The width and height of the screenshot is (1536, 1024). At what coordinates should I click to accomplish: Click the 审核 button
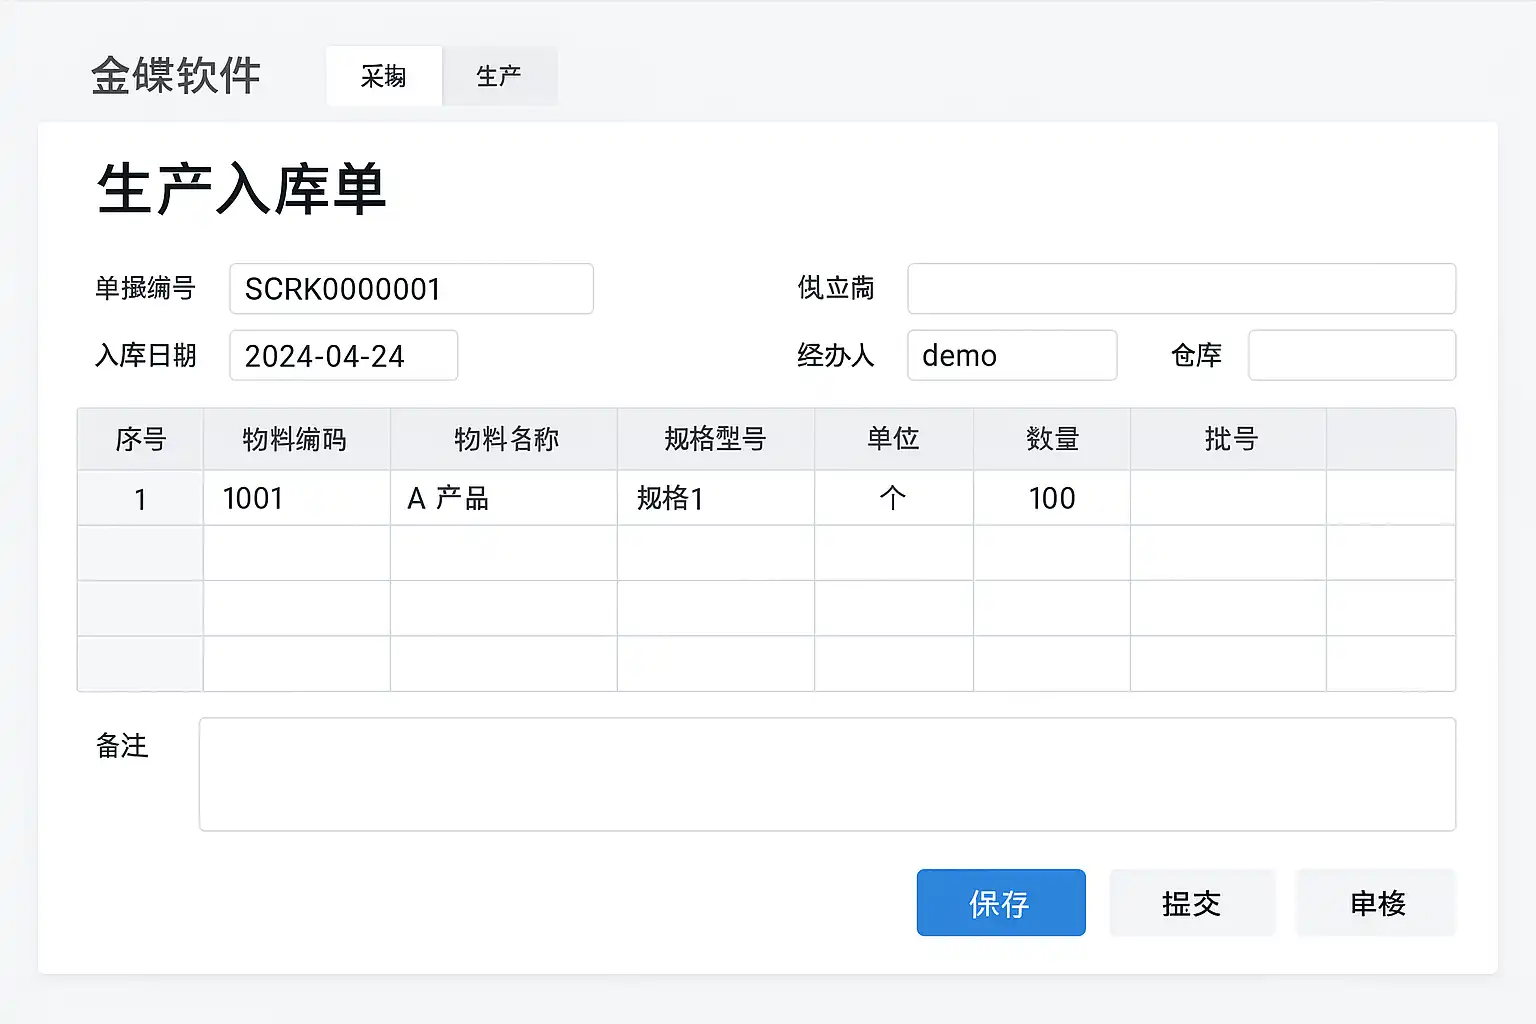click(1376, 903)
